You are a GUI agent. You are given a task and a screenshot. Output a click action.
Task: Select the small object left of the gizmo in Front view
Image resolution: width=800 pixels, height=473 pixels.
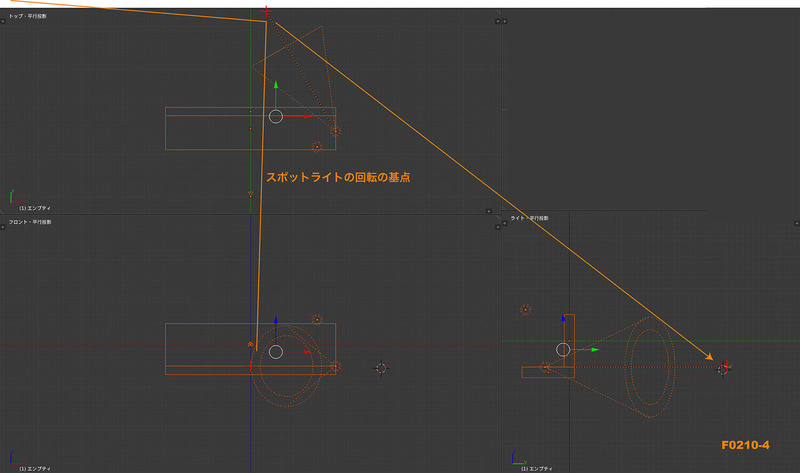(x=251, y=344)
